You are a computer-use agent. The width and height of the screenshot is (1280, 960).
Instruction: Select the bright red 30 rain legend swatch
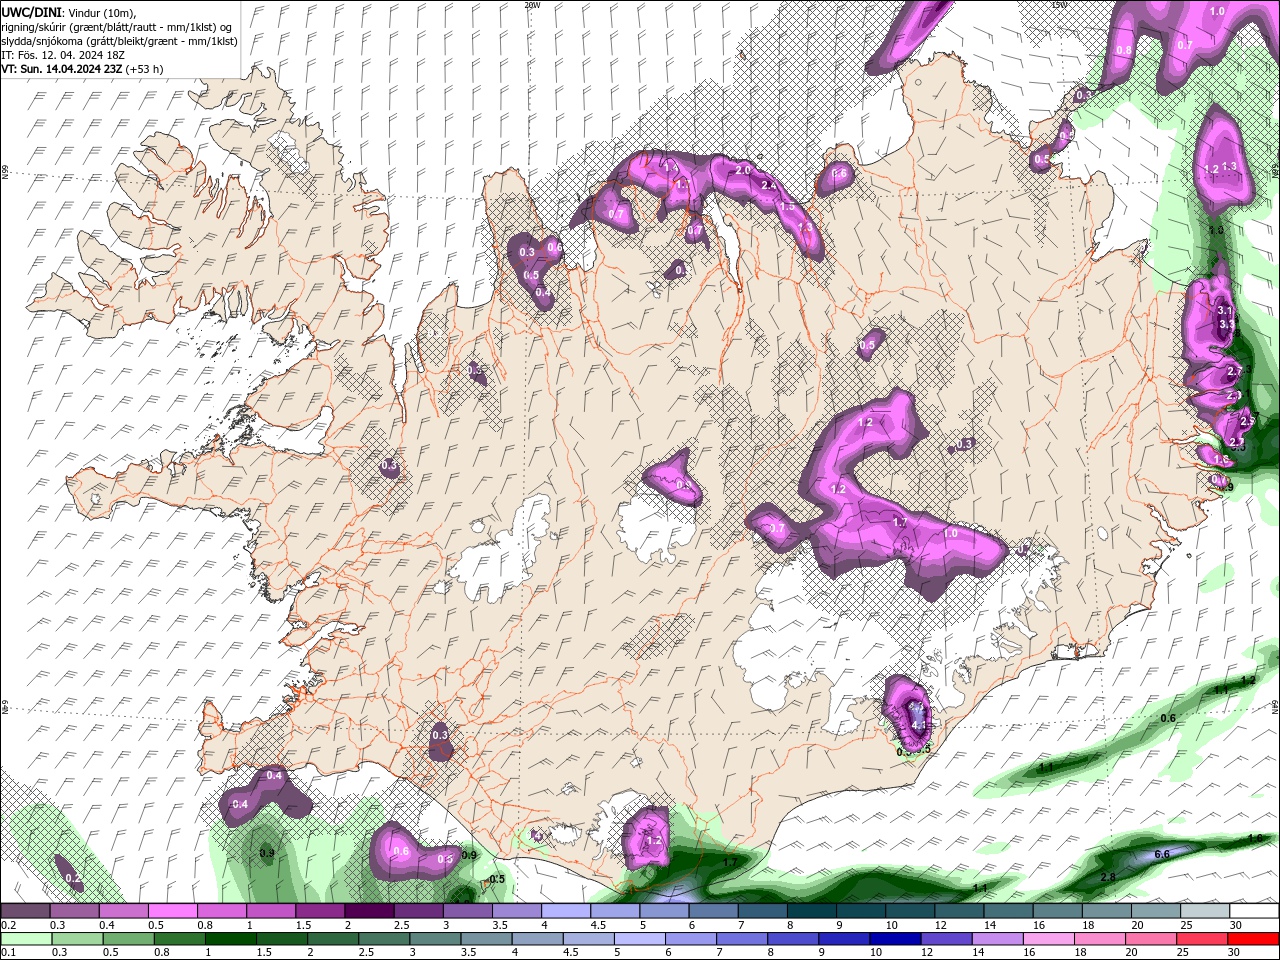pos(1254,939)
